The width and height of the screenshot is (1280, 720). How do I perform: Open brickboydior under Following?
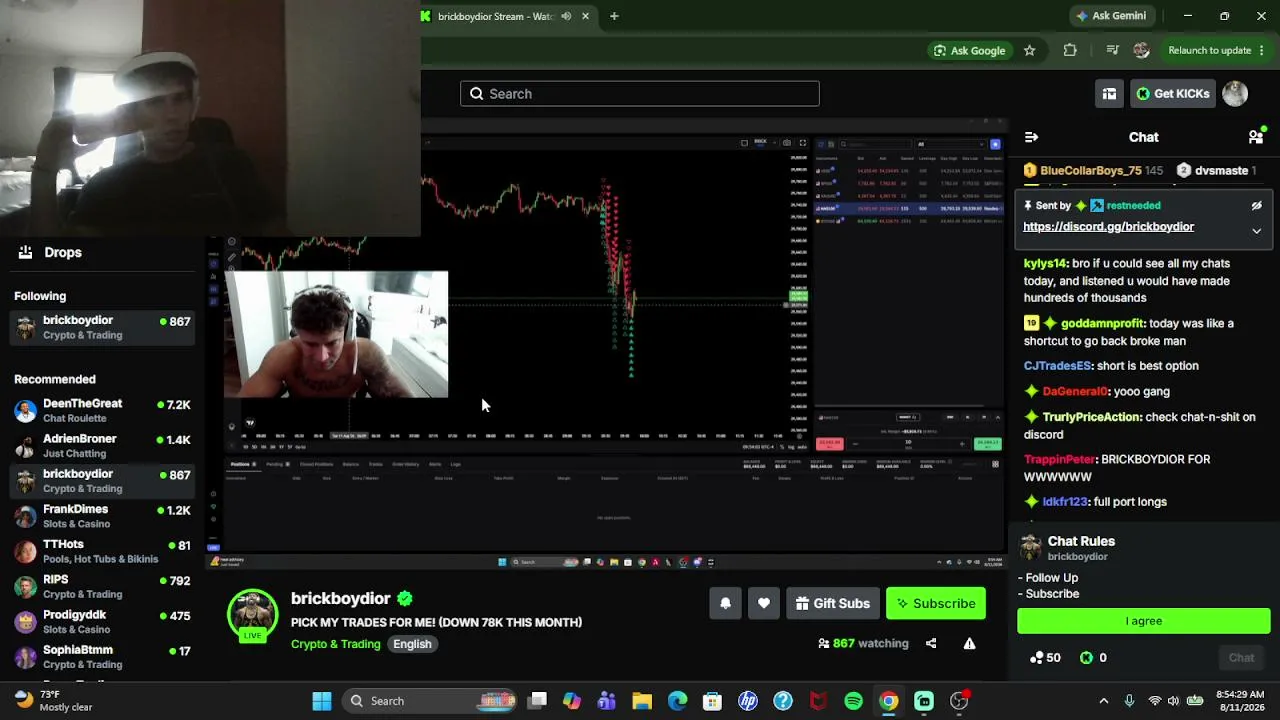(x=102, y=327)
